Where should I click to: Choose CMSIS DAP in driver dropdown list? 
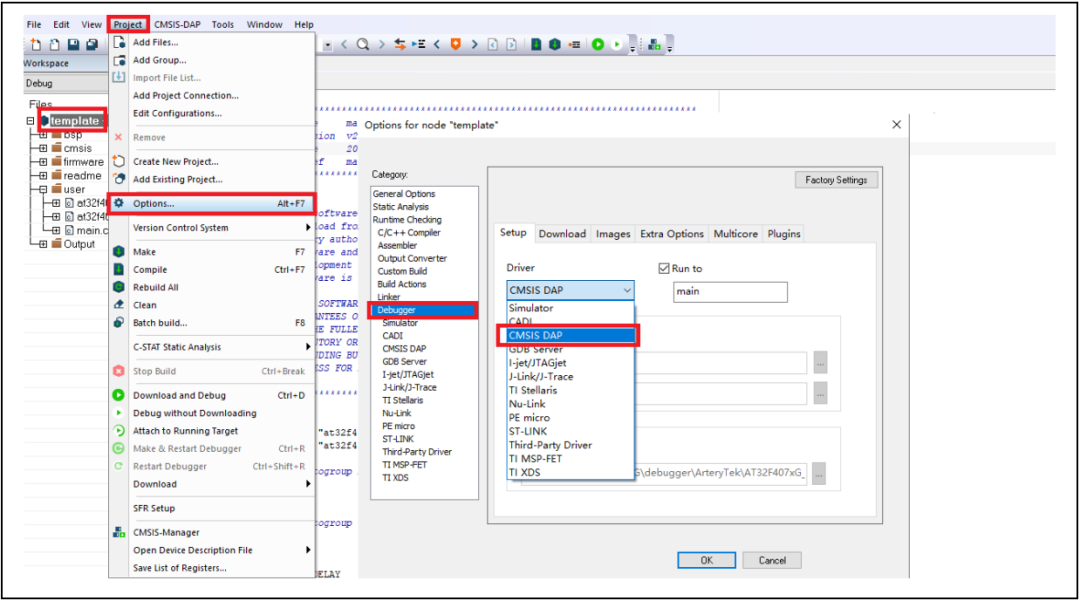pyautogui.click(x=570, y=335)
